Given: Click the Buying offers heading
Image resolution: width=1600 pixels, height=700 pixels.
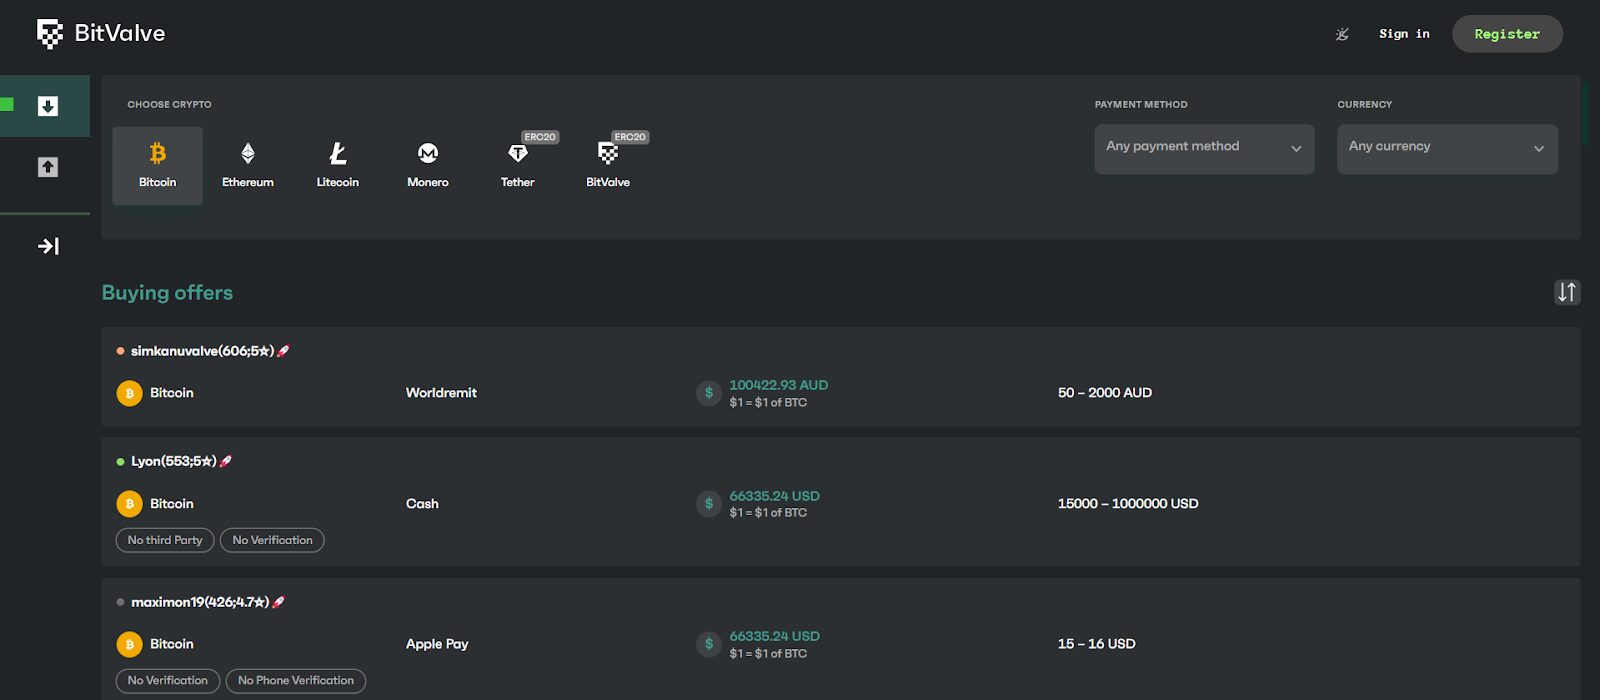Looking at the screenshot, I should 167,293.
